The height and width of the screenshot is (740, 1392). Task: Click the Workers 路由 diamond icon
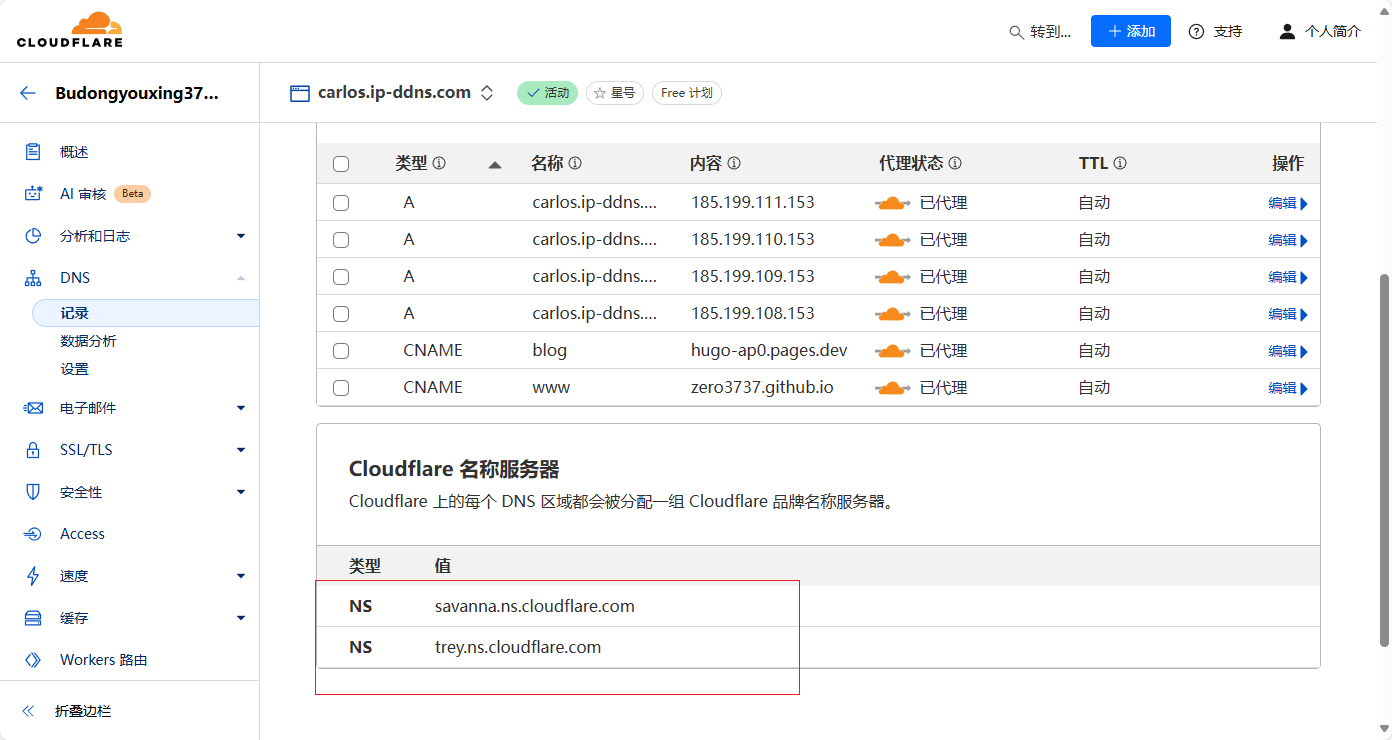33,660
